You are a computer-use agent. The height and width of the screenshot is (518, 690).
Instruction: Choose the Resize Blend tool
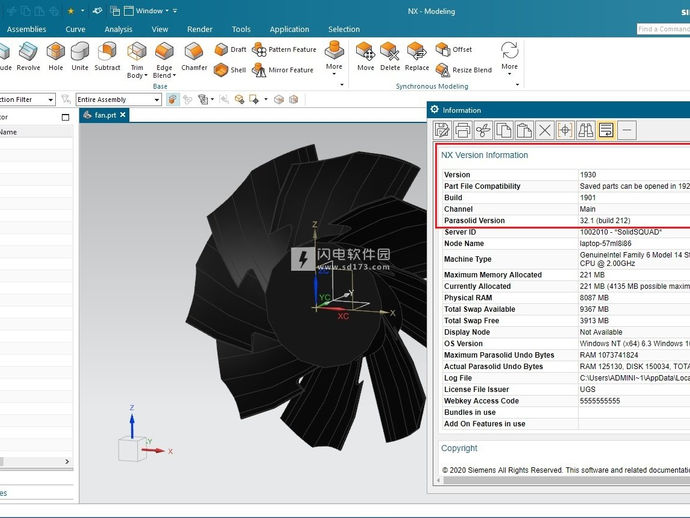tap(464, 70)
